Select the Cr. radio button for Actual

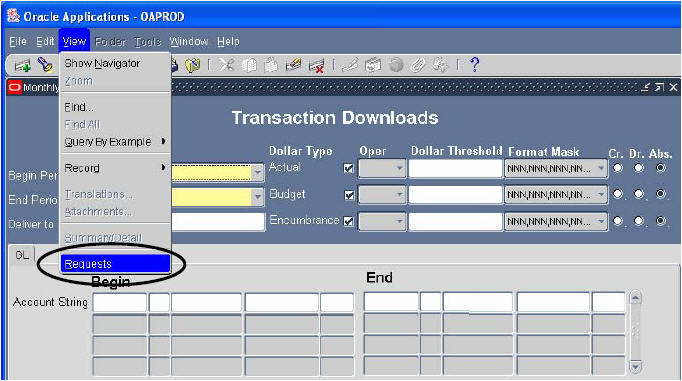[x=617, y=168]
